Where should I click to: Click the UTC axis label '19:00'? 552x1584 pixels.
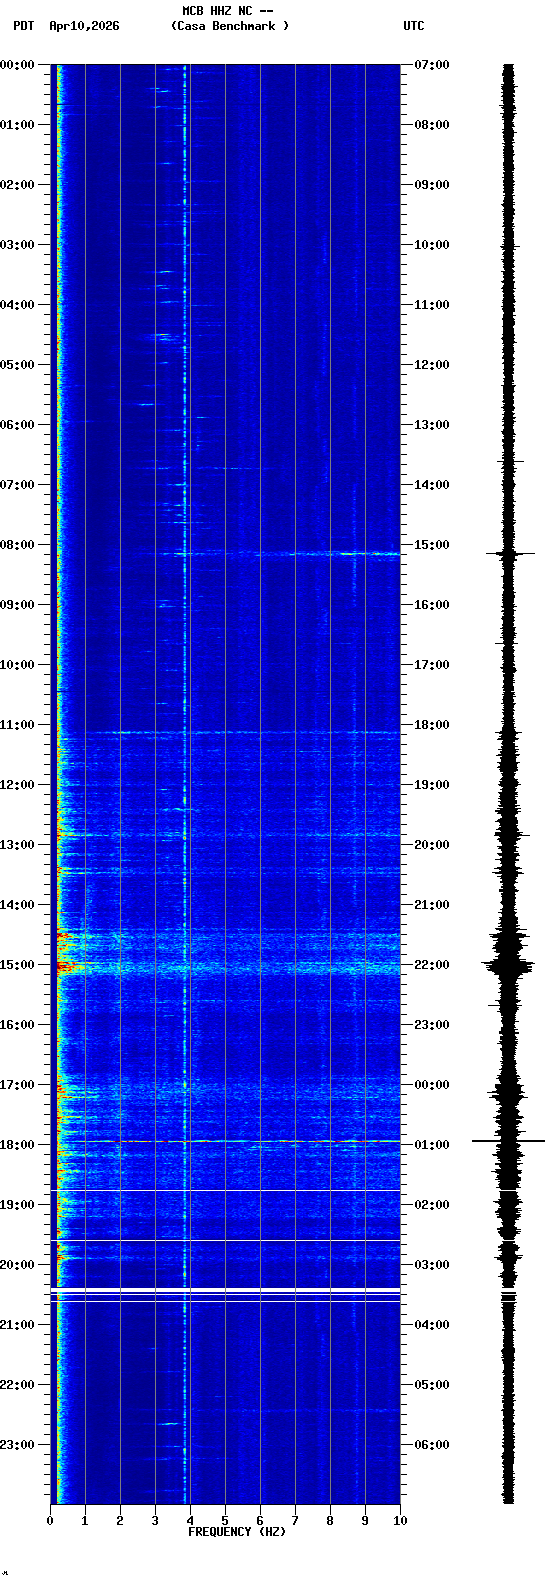pos(432,785)
